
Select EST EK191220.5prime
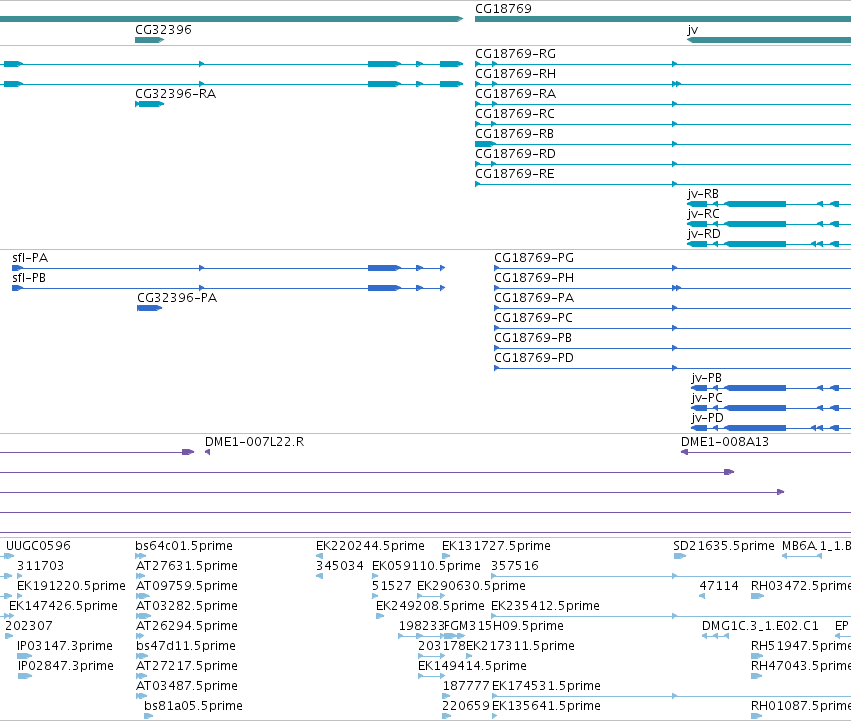71,586
